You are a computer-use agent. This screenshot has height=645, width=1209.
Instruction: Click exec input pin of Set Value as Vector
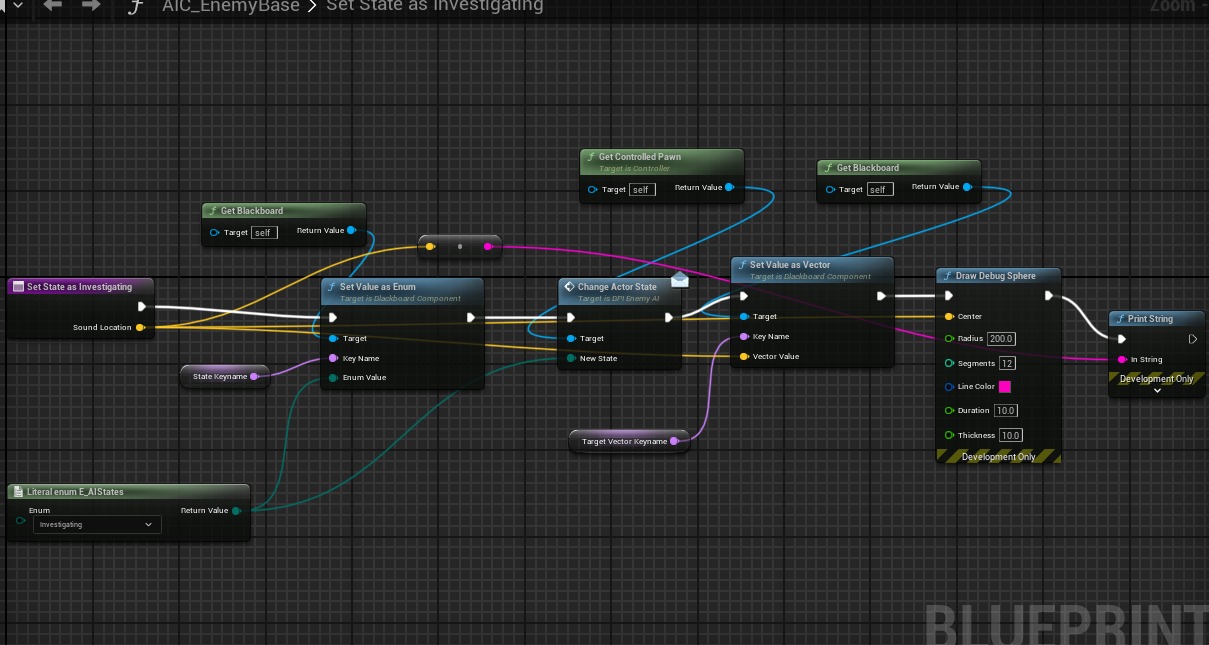[x=743, y=296]
